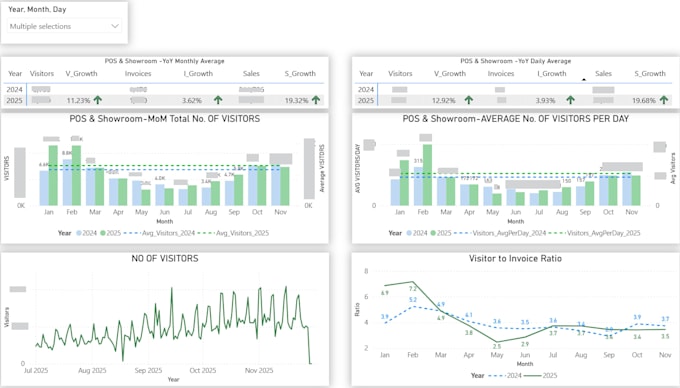The height and width of the screenshot is (388, 680).
Task: Select blue Oct 2024 bar in MoM Total Visitors chart
Action: 252,186
